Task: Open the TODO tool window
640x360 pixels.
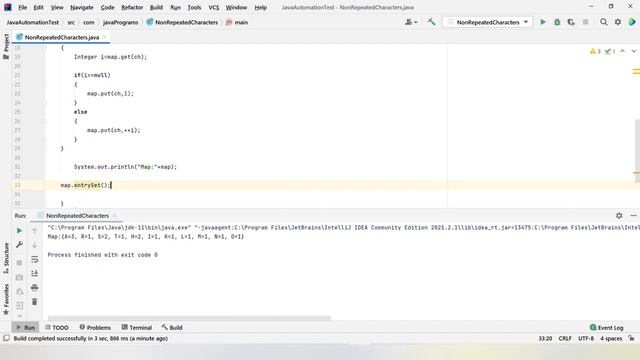Action: [57, 327]
